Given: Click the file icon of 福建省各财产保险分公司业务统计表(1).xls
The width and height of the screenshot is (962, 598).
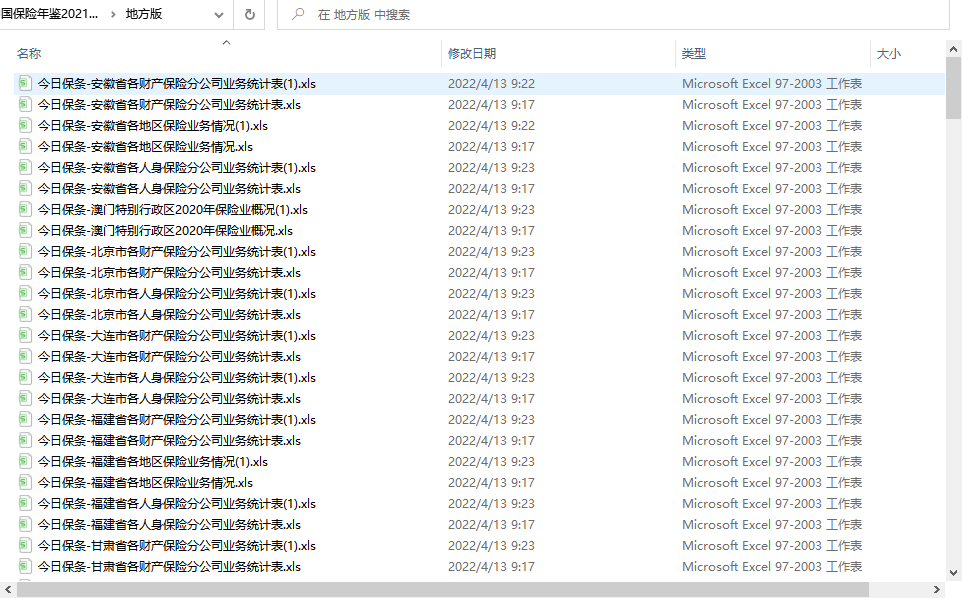Looking at the screenshot, I should click(x=25, y=420).
